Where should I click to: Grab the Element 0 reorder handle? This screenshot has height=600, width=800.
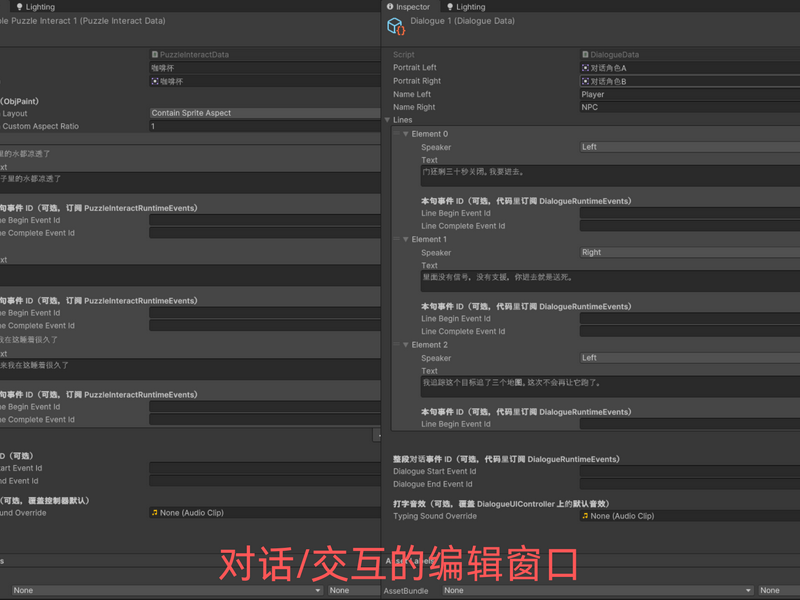coord(396,134)
